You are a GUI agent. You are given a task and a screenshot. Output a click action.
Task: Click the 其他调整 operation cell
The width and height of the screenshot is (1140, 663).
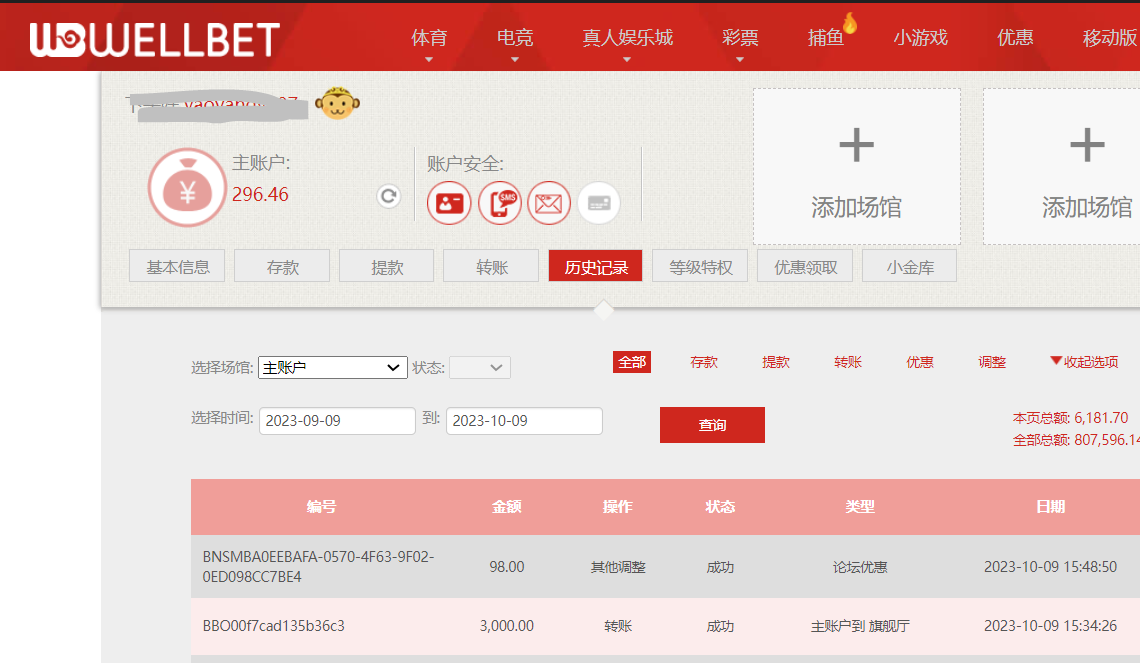(618, 567)
